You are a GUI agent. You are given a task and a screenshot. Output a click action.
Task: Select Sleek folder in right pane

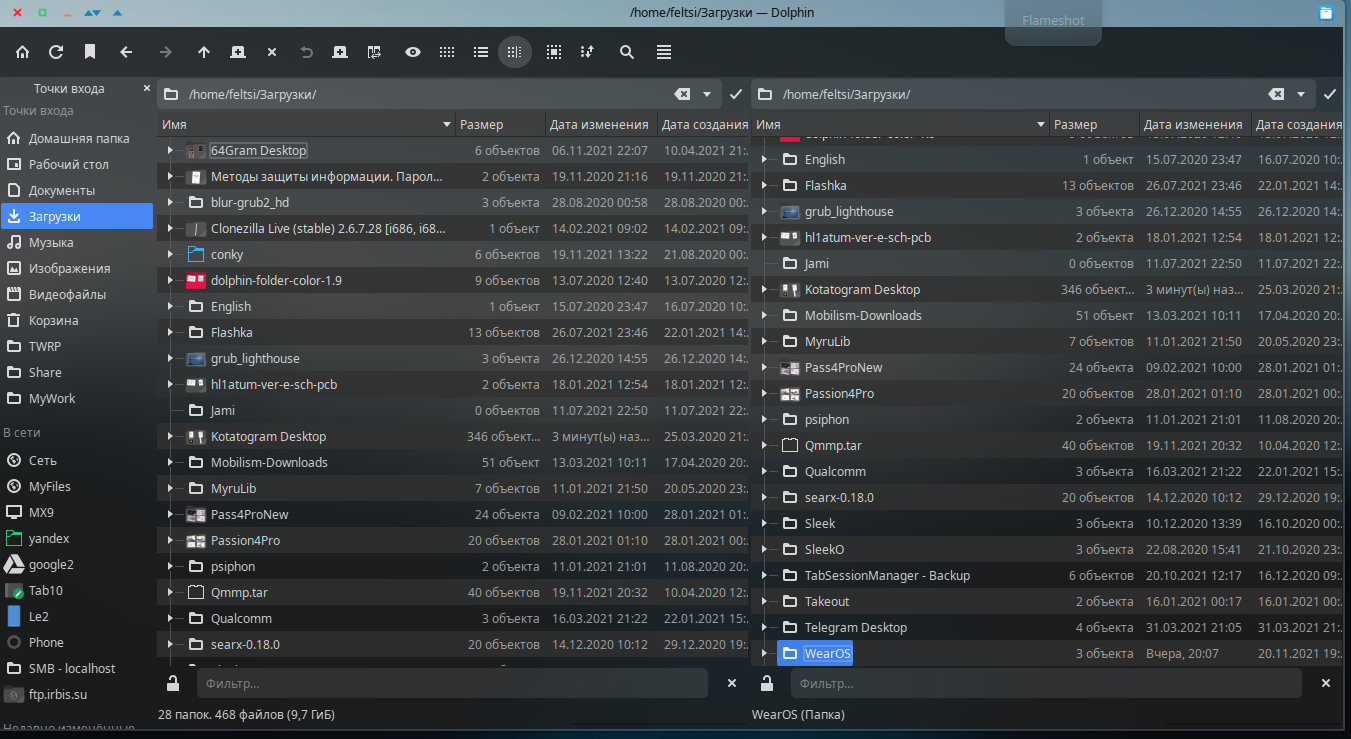click(x=820, y=523)
